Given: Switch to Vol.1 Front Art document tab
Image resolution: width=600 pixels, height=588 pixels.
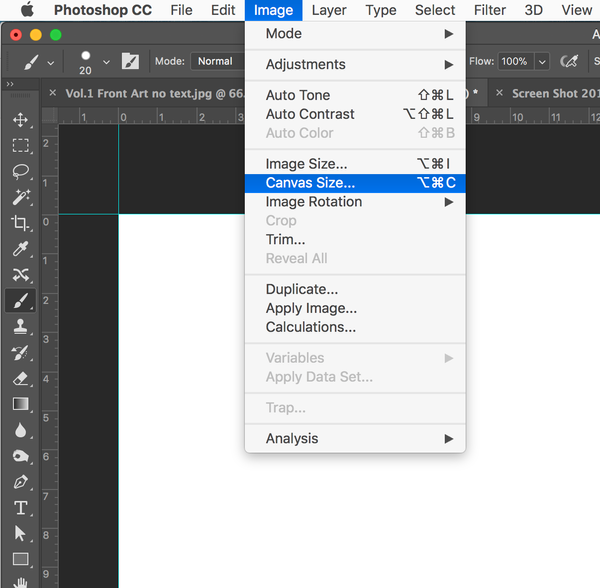Looking at the screenshot, I should pos(155,93).
